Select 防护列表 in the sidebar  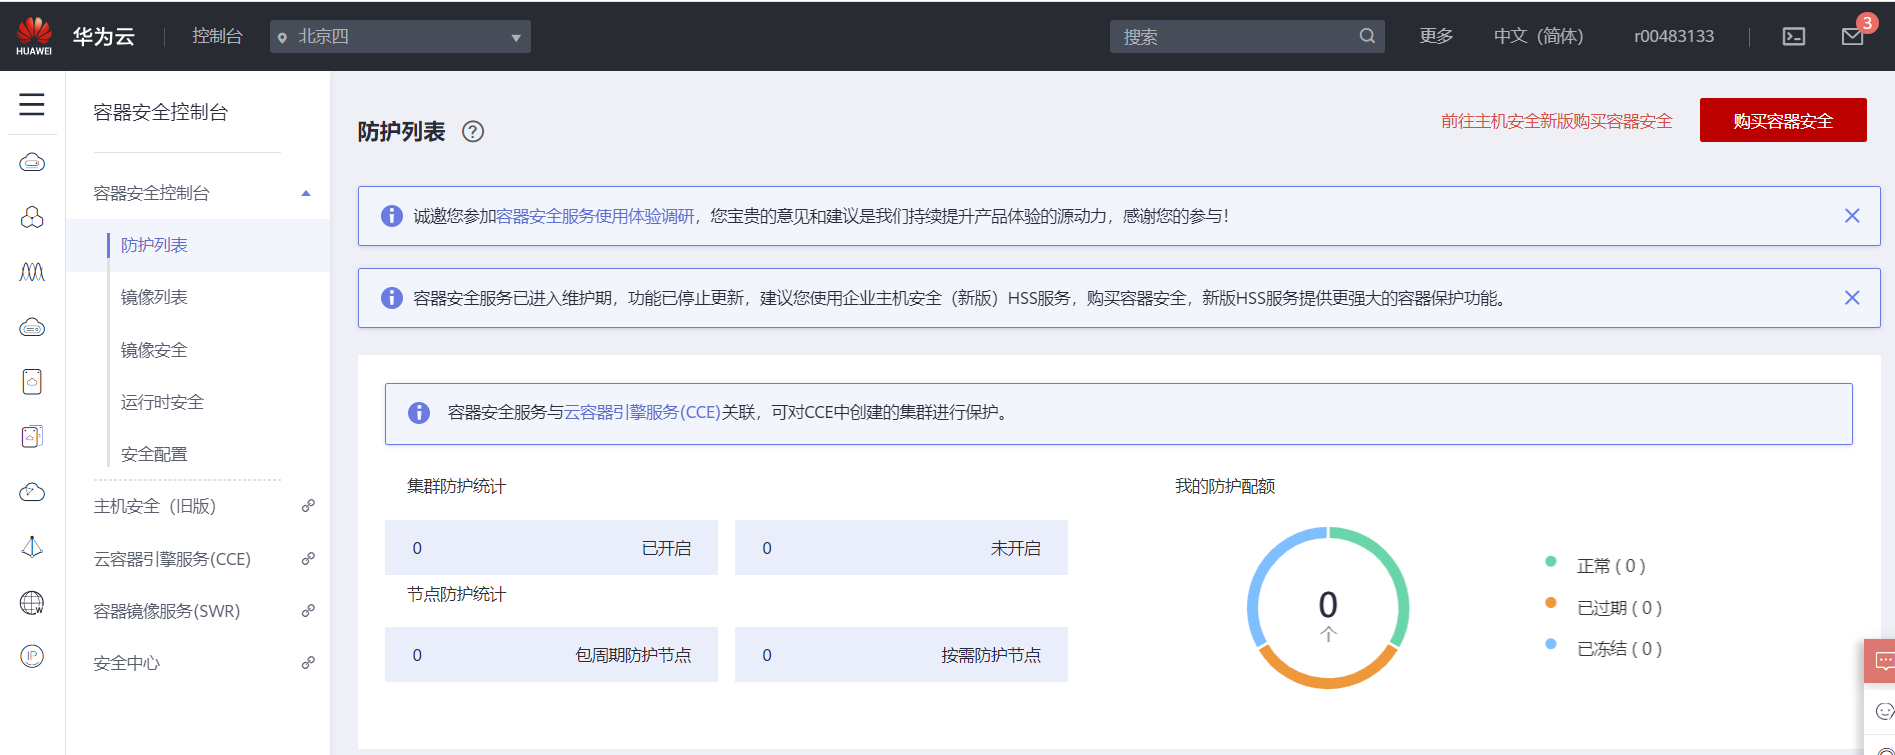[154, 245]
